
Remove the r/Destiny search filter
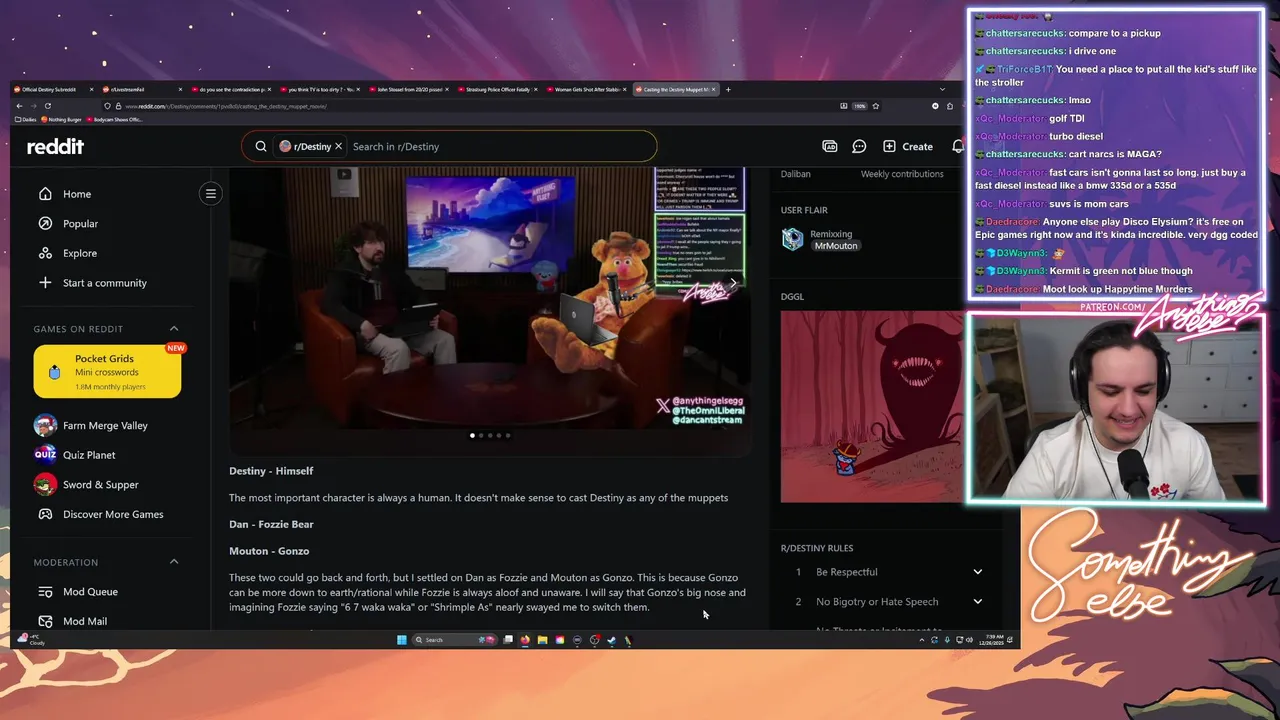click(x=338, y=146)
